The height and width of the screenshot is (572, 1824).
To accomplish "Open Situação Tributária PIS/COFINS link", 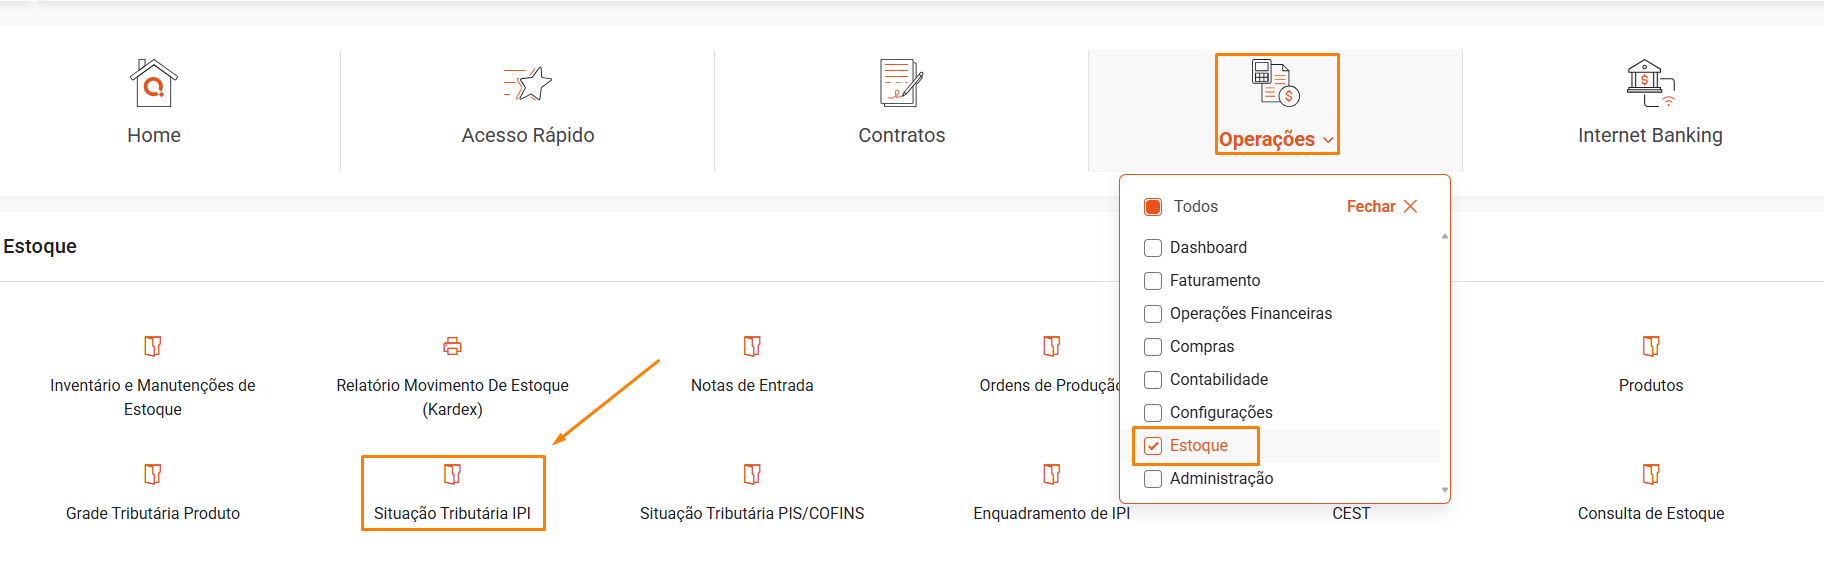I will coord(752,513).
